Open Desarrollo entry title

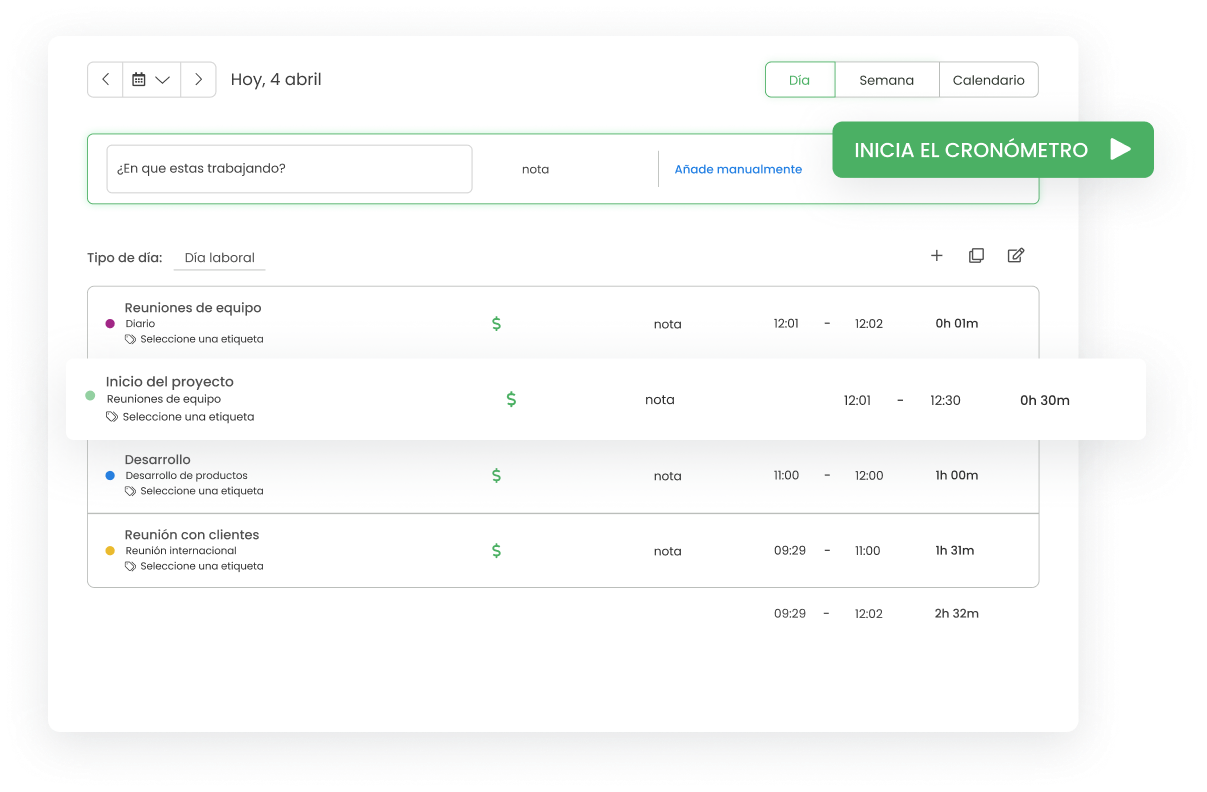157,460
